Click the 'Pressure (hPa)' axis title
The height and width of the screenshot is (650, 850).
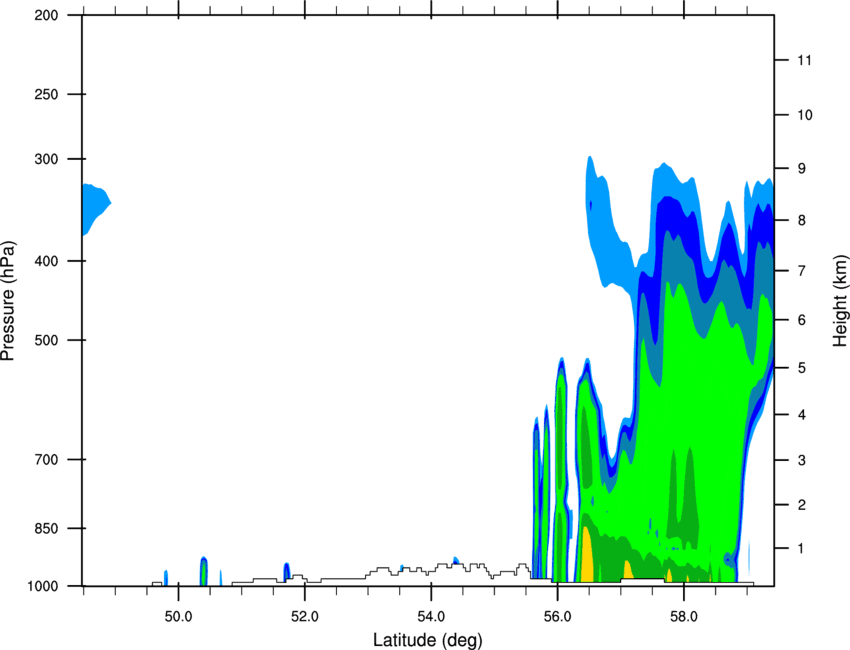[8, 300]
